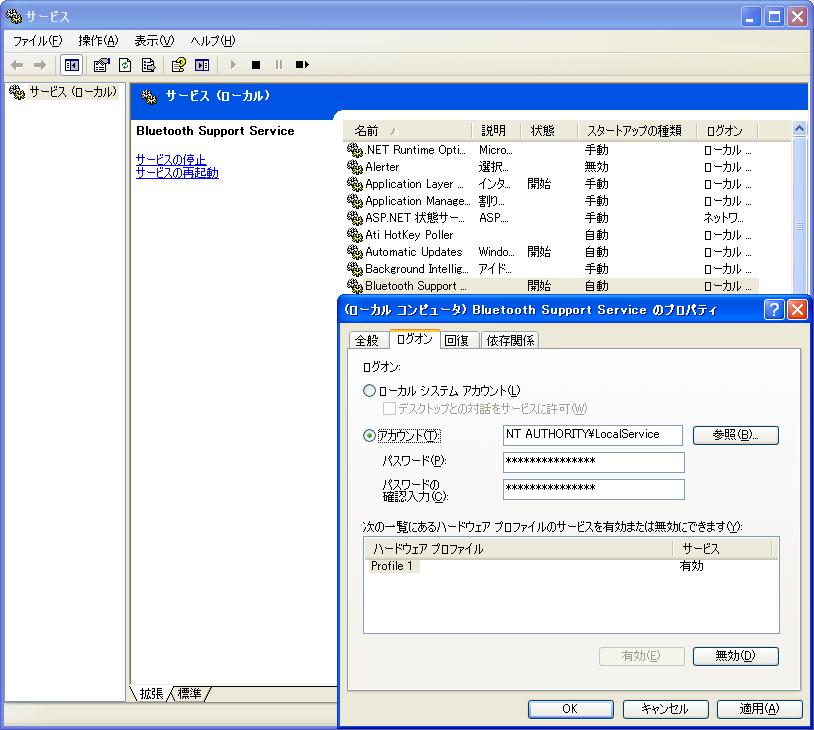Click the Forward arrow in the toolbar
Viewport: 814px width, 730px height.
(x=39, y=65)
